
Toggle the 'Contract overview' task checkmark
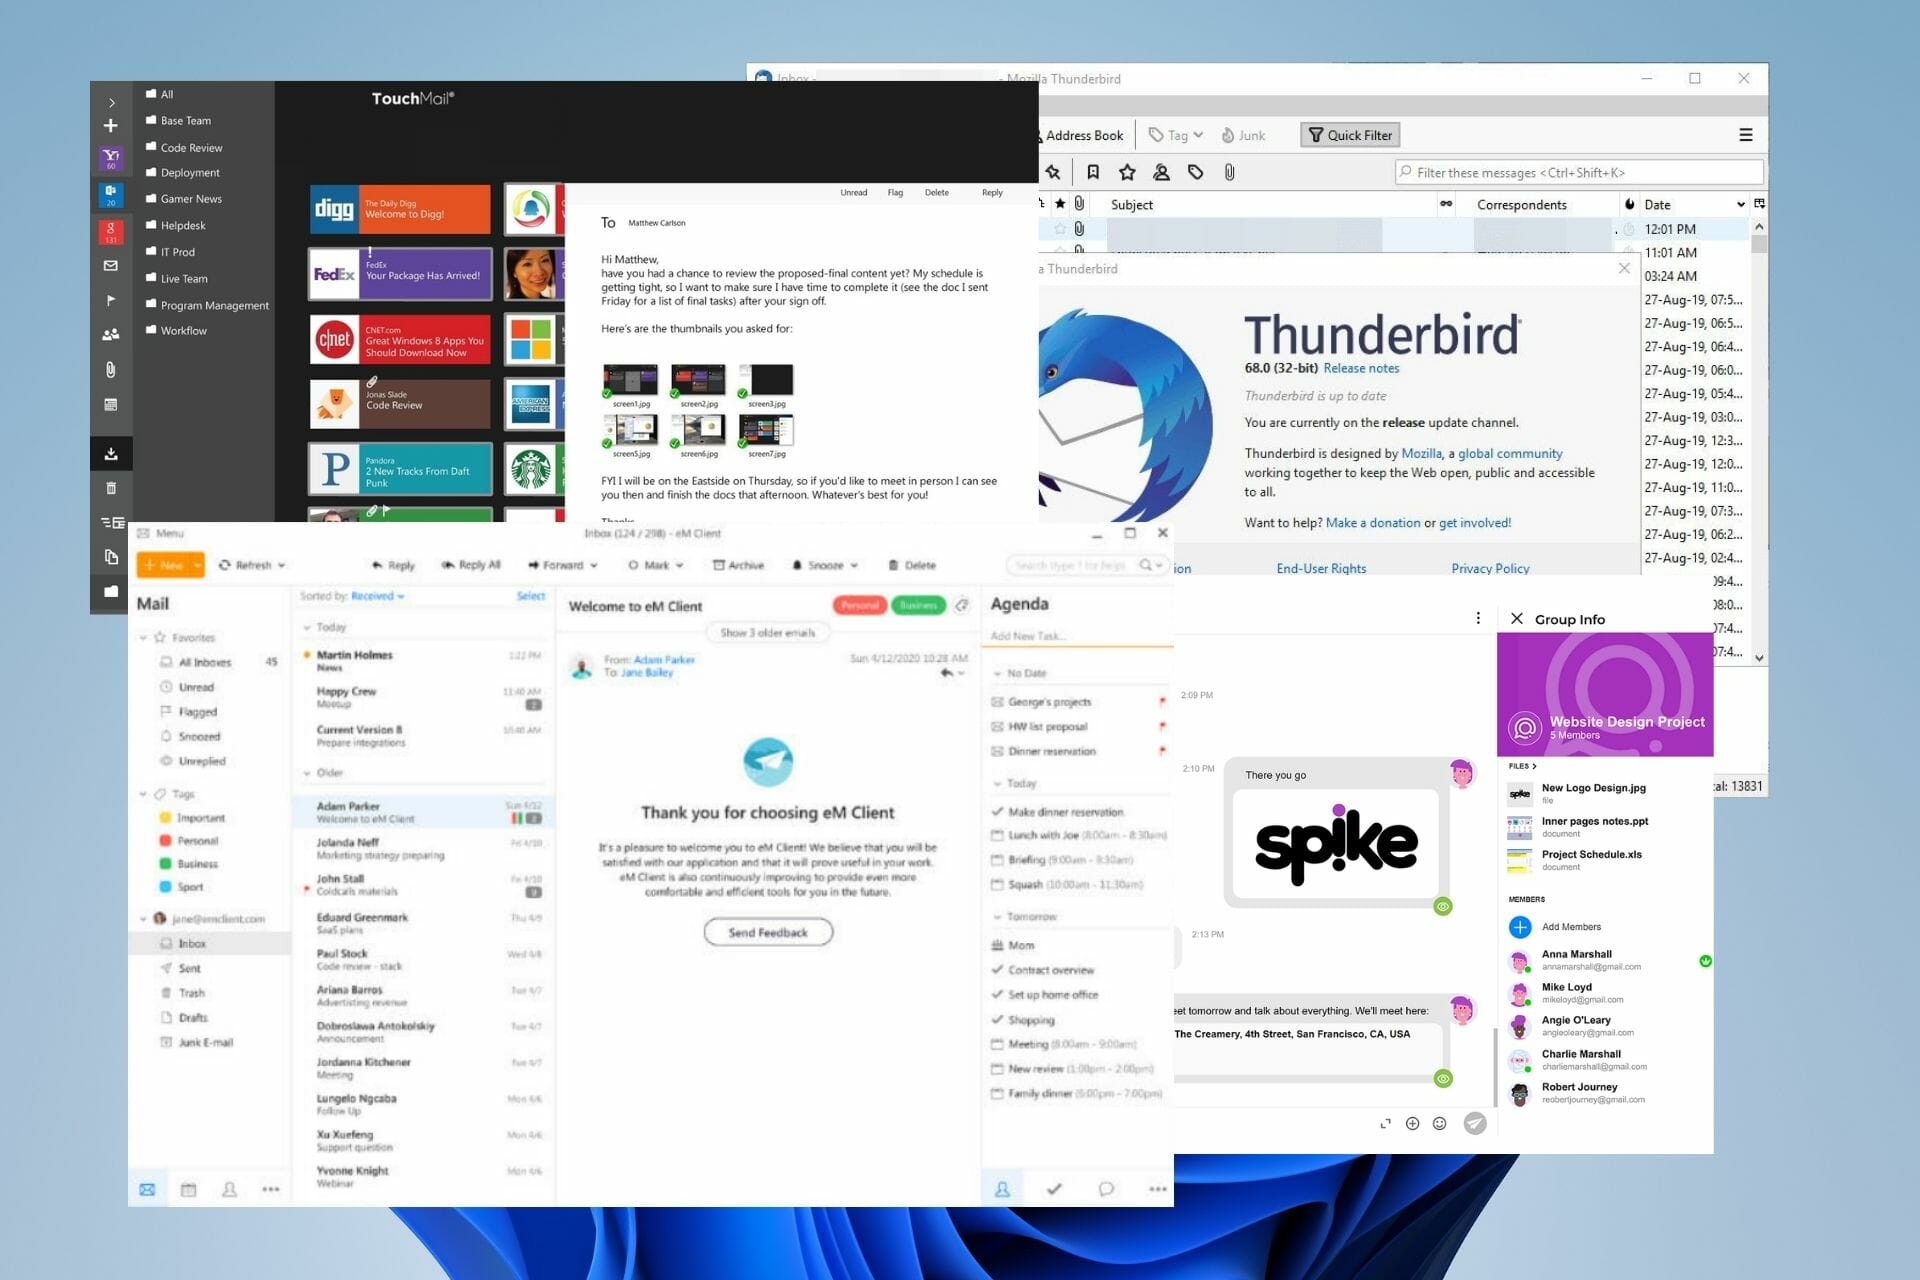[x=997, y=970]
